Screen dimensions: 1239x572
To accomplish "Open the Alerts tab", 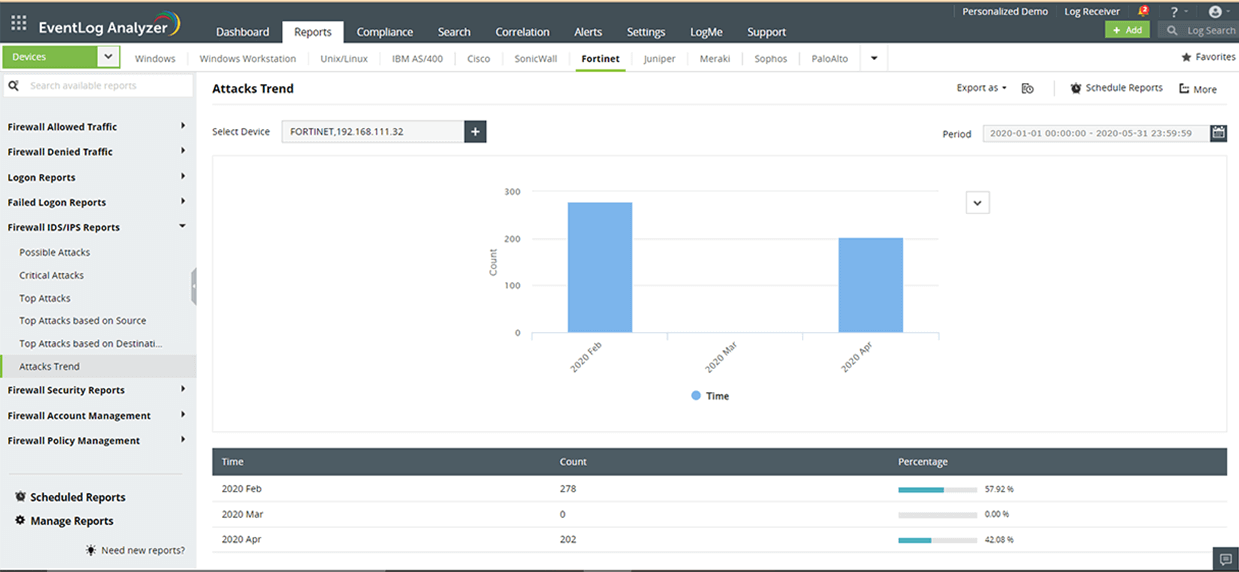I will (588, 32).
